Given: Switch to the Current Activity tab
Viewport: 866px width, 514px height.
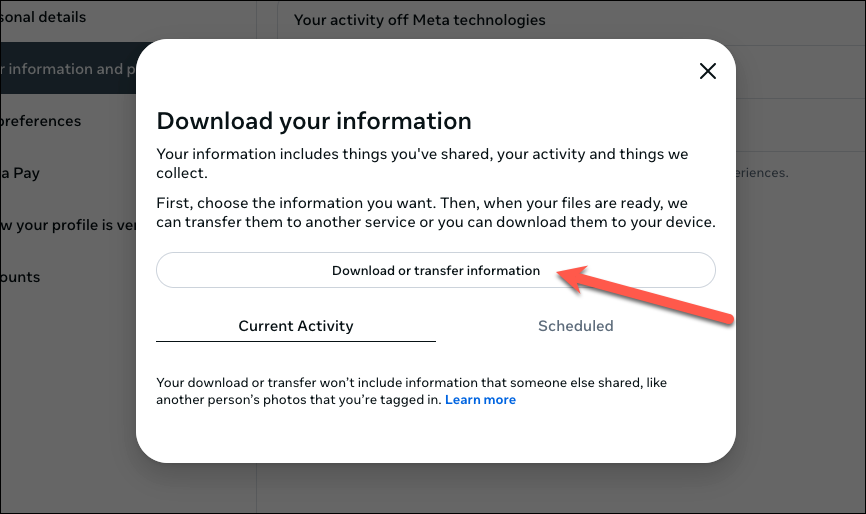Looking at the screenshot, I should coord(296,326).
